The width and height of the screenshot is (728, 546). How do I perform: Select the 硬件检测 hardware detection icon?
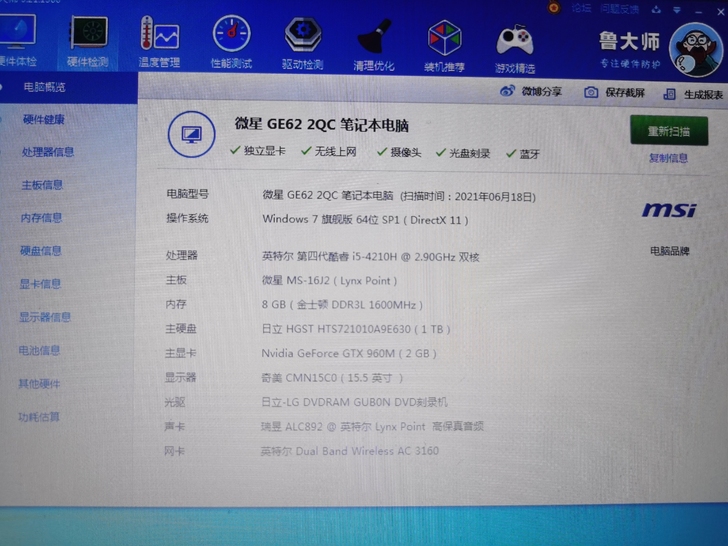[x=89, y=32]
